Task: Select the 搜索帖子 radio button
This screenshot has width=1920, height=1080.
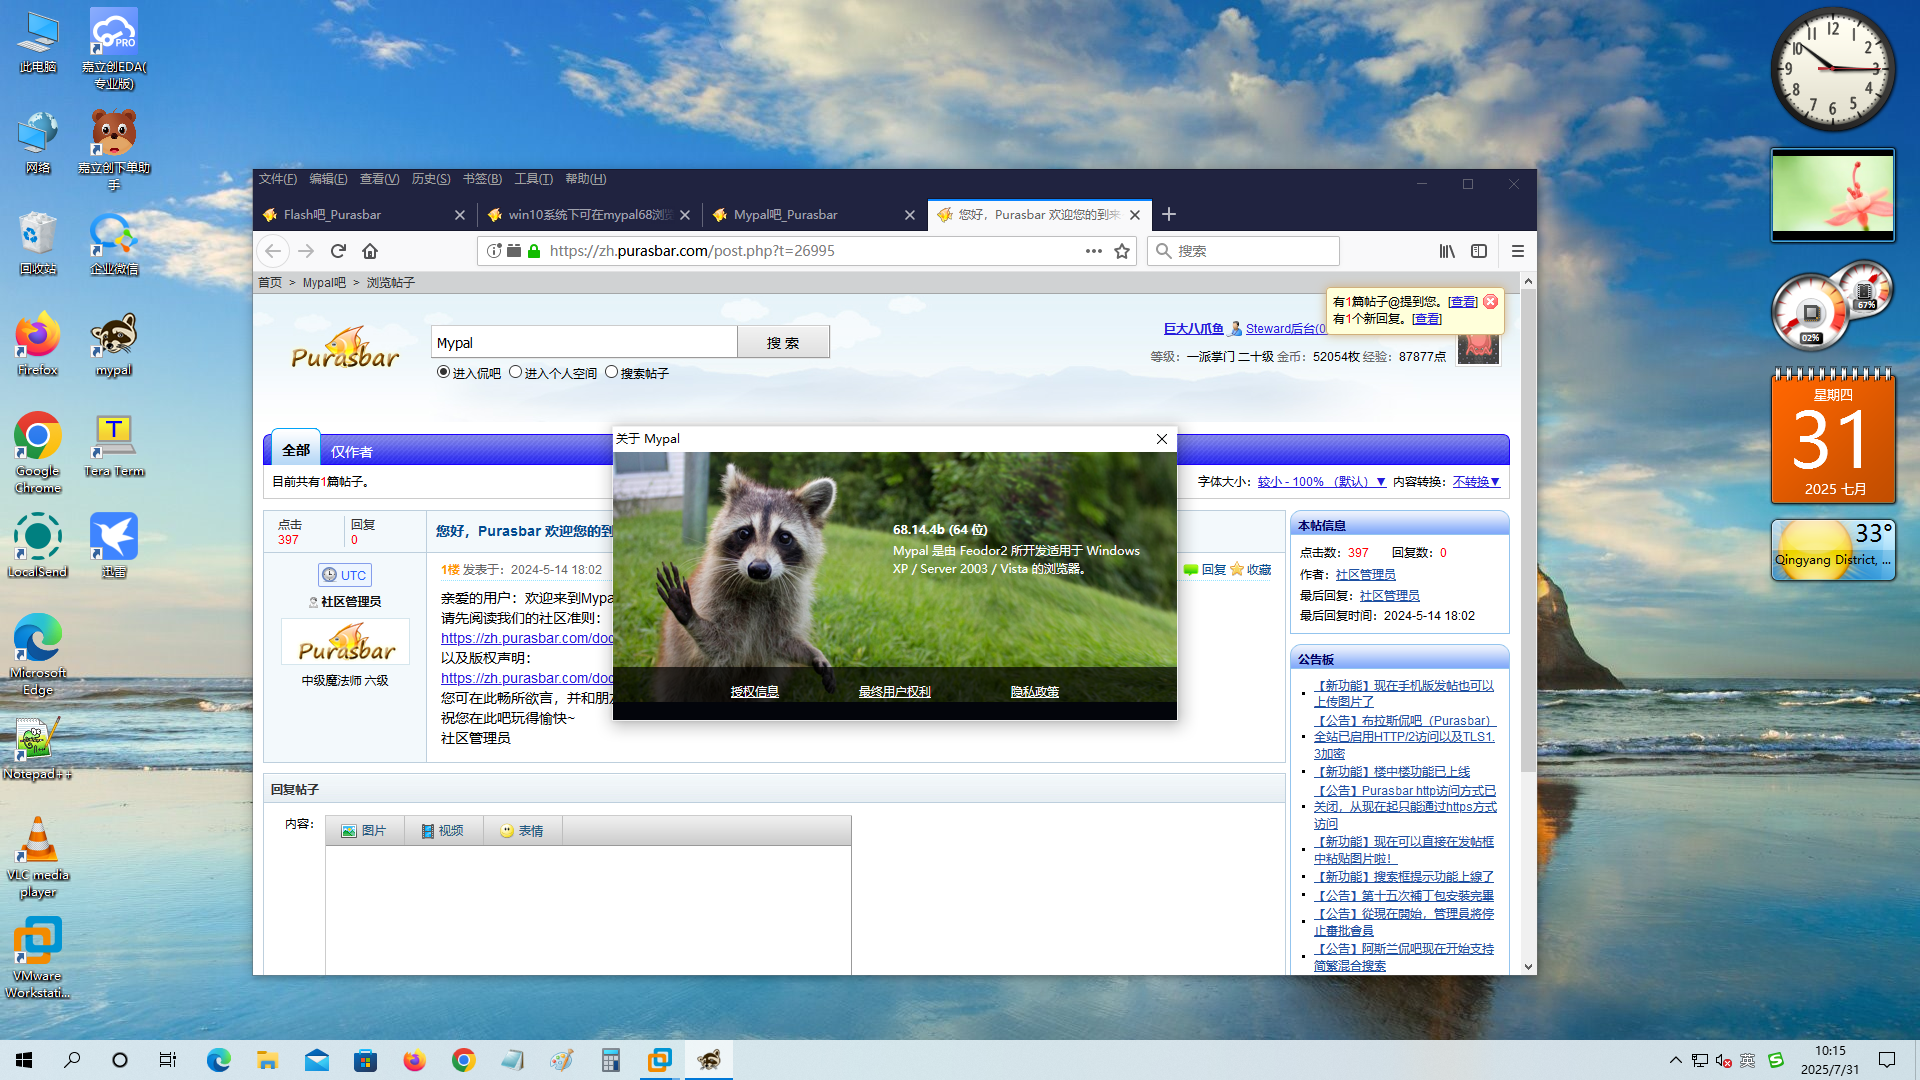Action: point(611,372)
